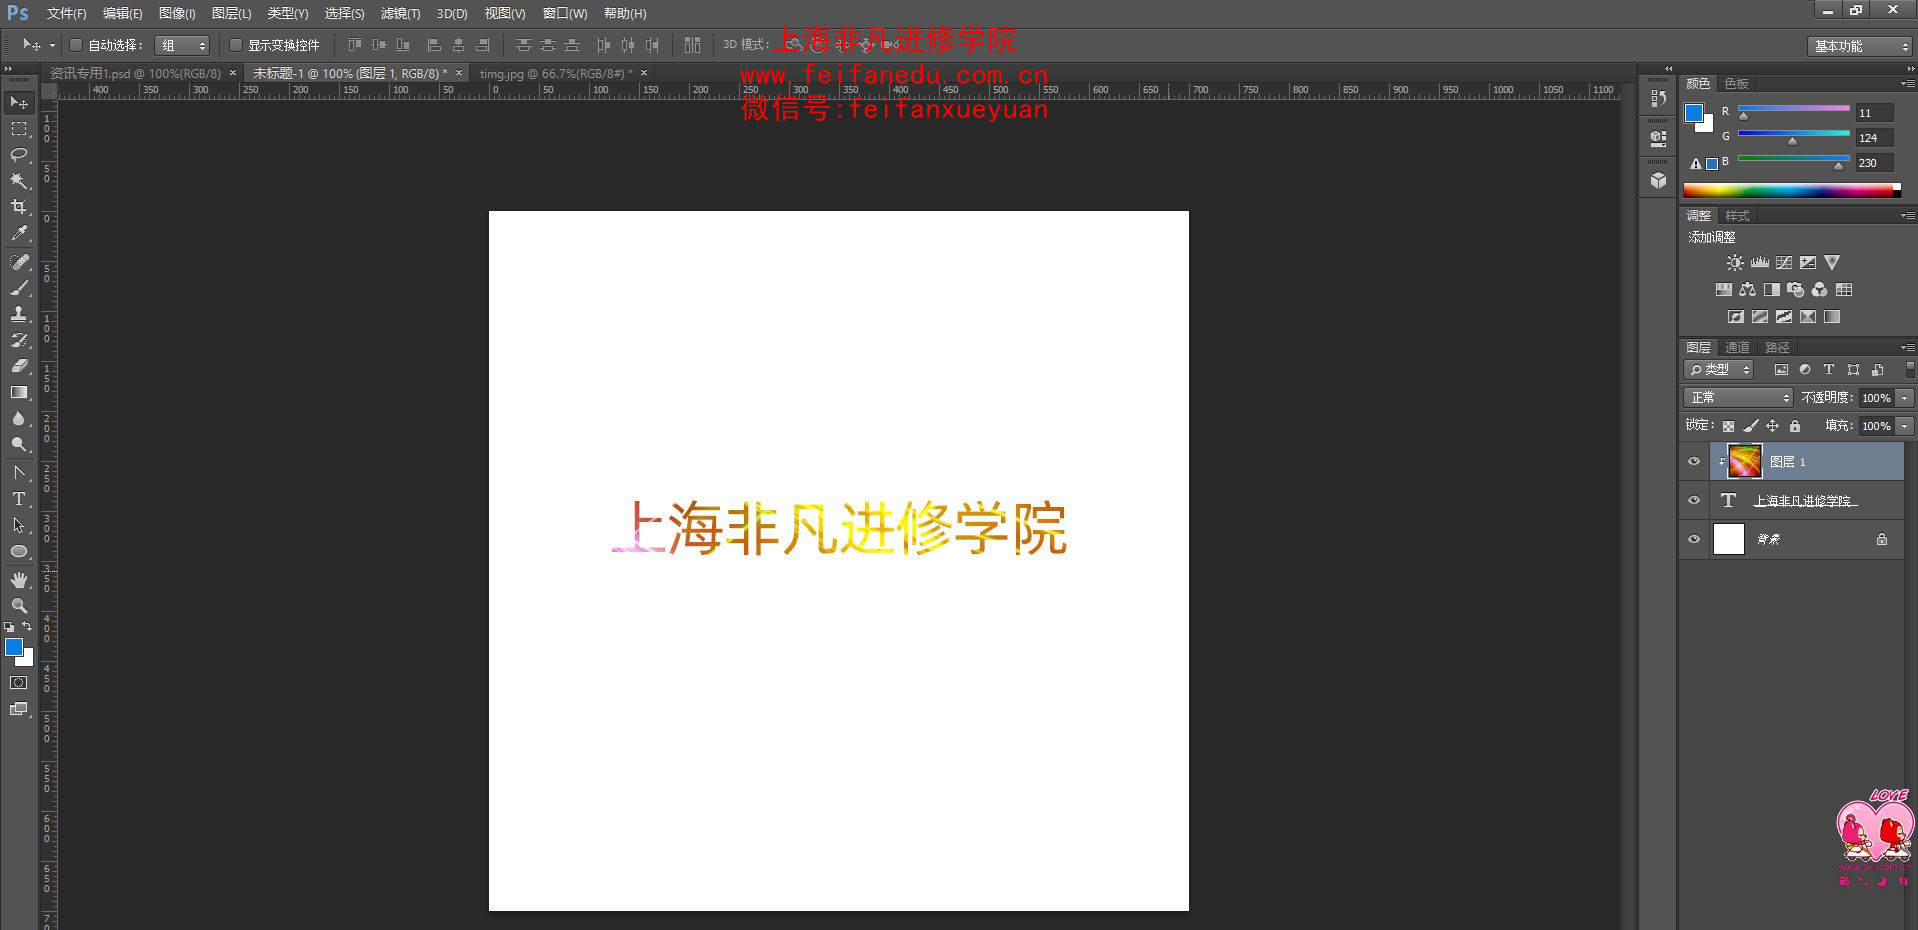
Task: Lock transparent pixels of layer
Action: click(x=1728, y=426)
